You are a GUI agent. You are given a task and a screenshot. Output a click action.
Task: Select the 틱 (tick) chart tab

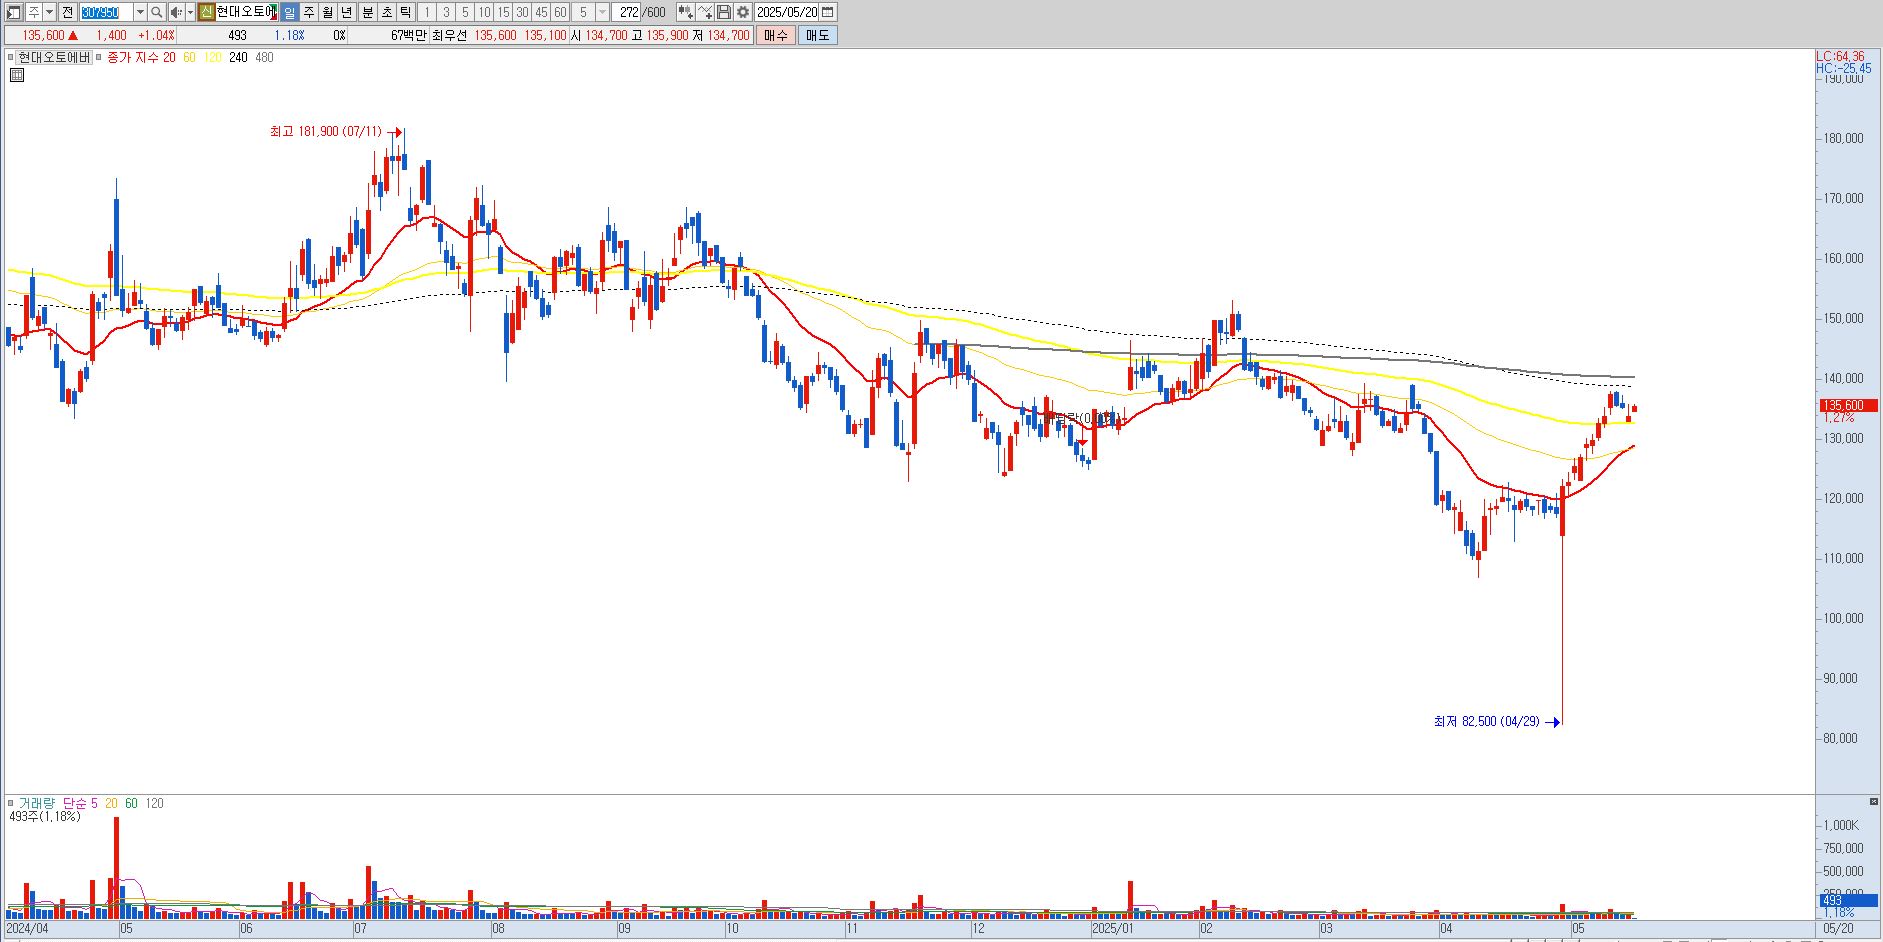coord(405,12)
